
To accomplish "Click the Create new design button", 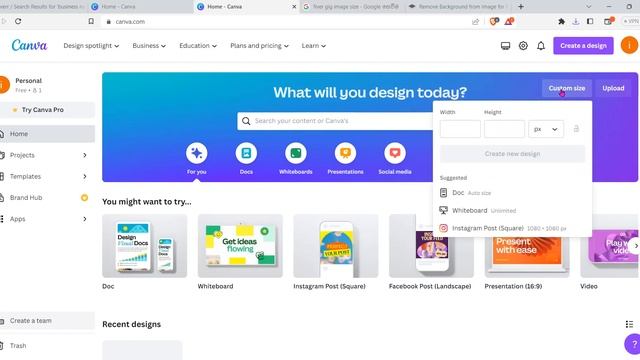I will point(512,154).
